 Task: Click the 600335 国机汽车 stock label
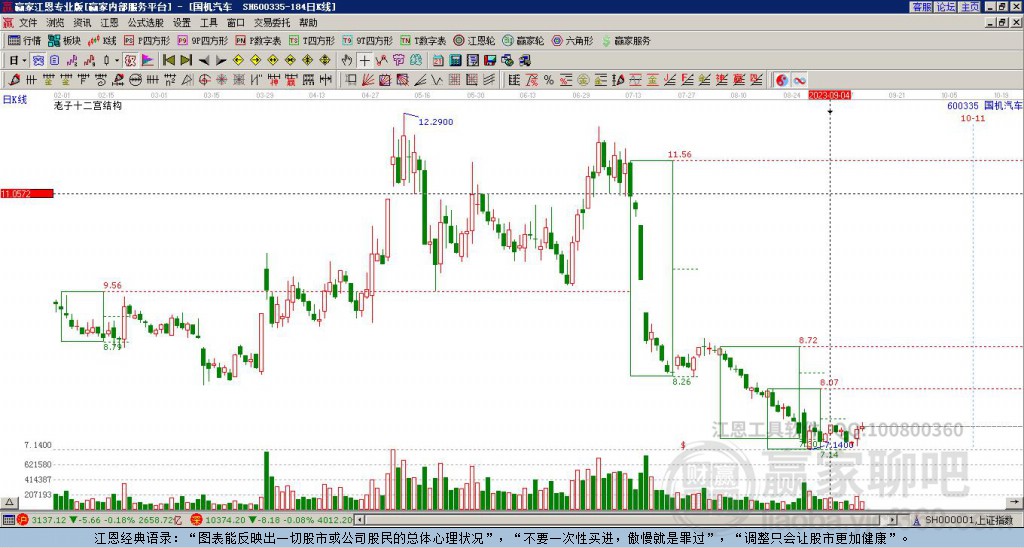coord(985,105)
